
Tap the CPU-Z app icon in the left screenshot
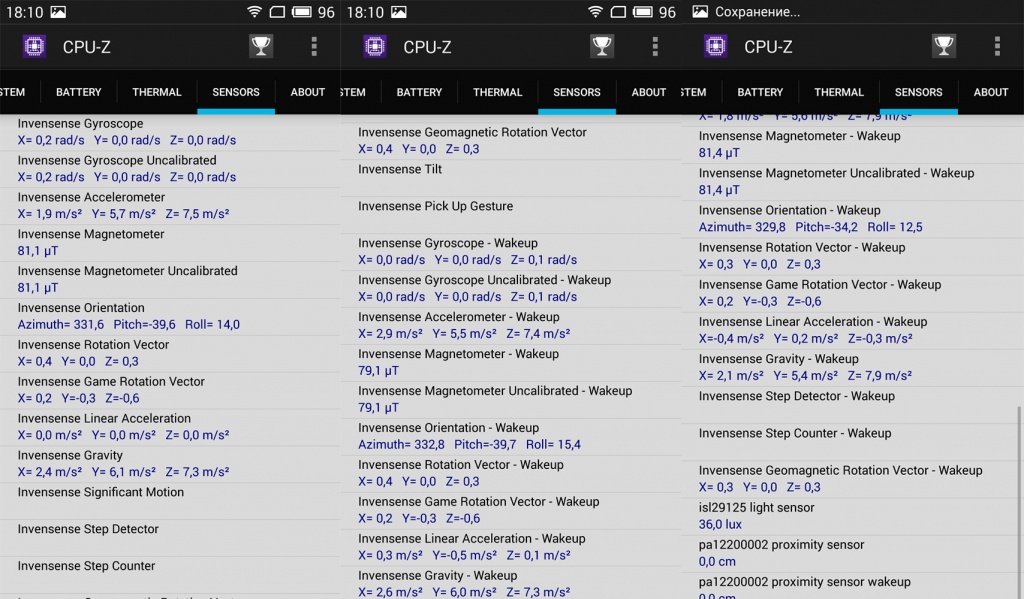point(34,46)
